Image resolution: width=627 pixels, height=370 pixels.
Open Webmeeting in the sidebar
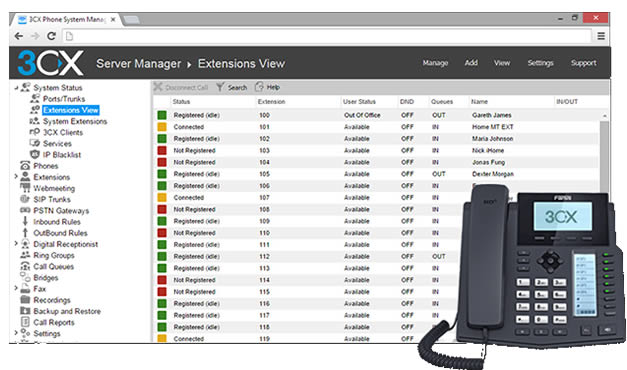(54, 188)
